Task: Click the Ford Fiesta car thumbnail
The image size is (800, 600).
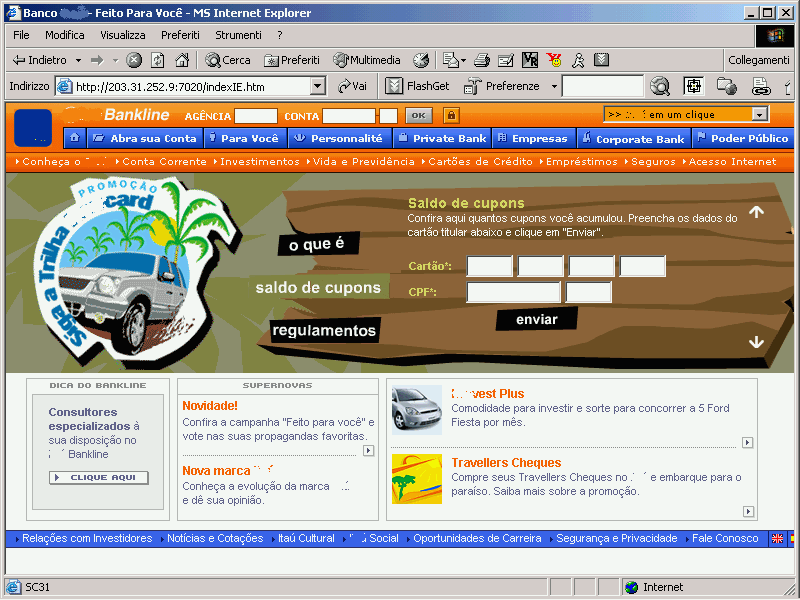Action: coord(416,410)
